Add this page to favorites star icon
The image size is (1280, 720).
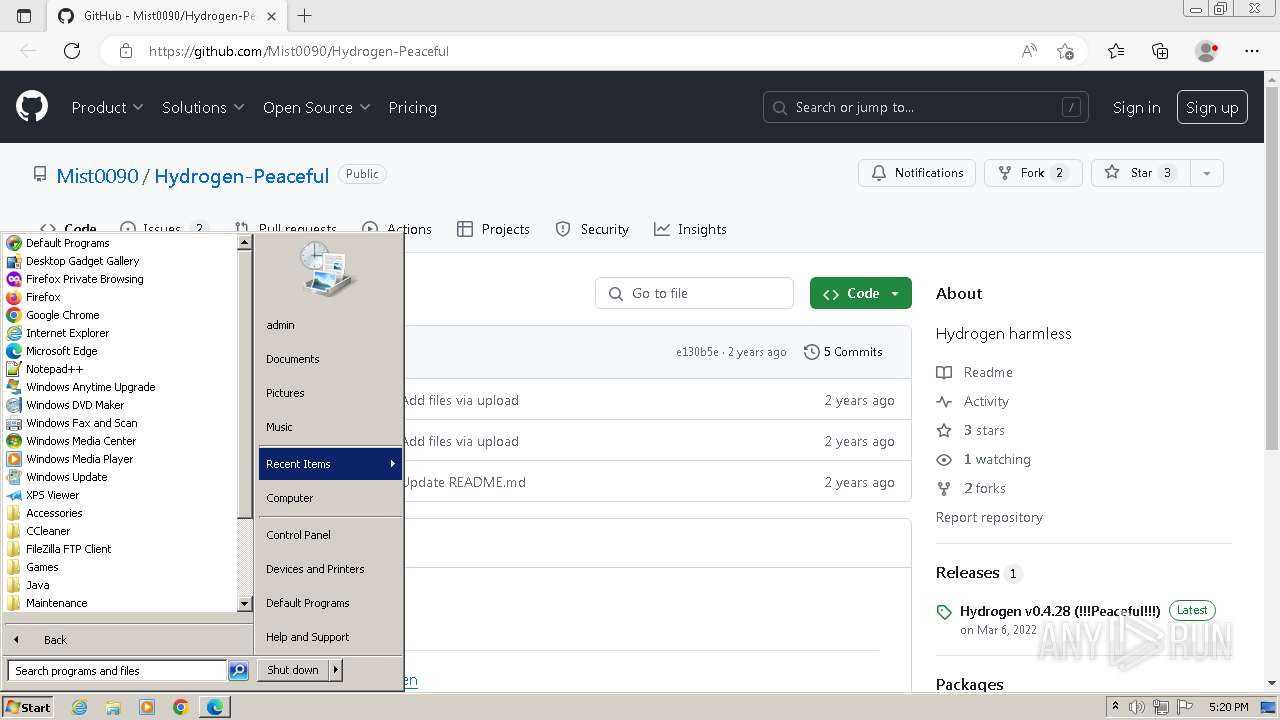(1065, 51)
